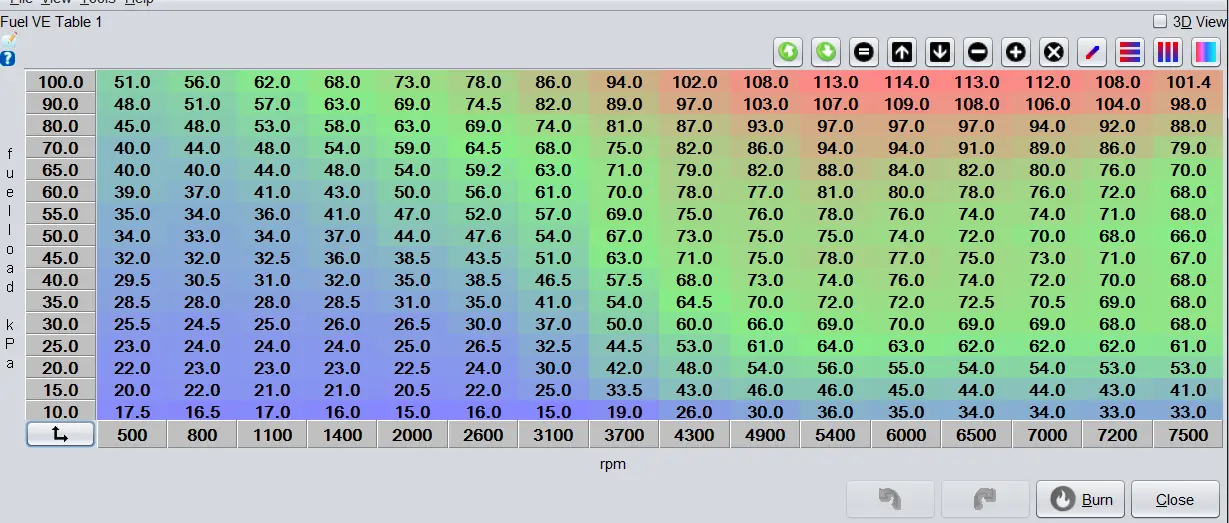Select the cell with value 43.5
1229x523 pixels.
484,257
